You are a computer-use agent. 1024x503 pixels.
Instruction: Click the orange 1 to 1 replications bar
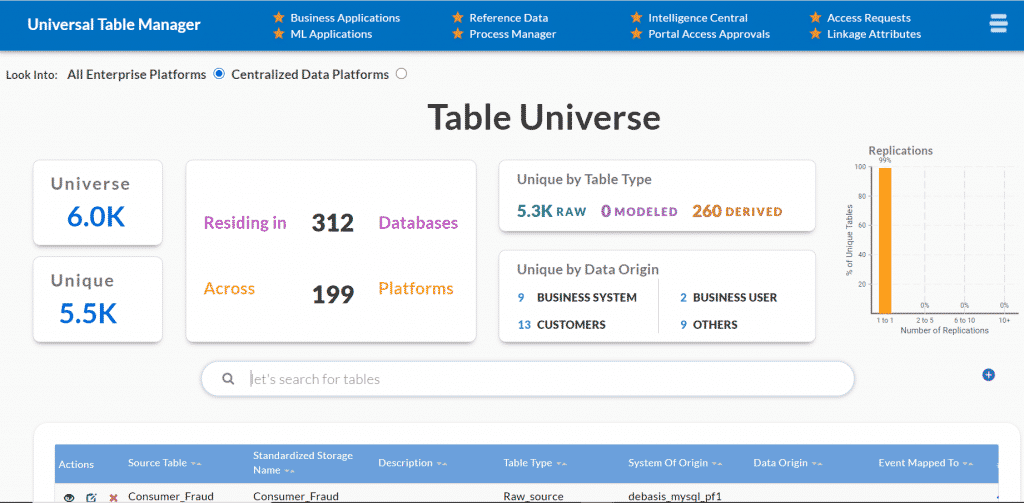[884, 240]
